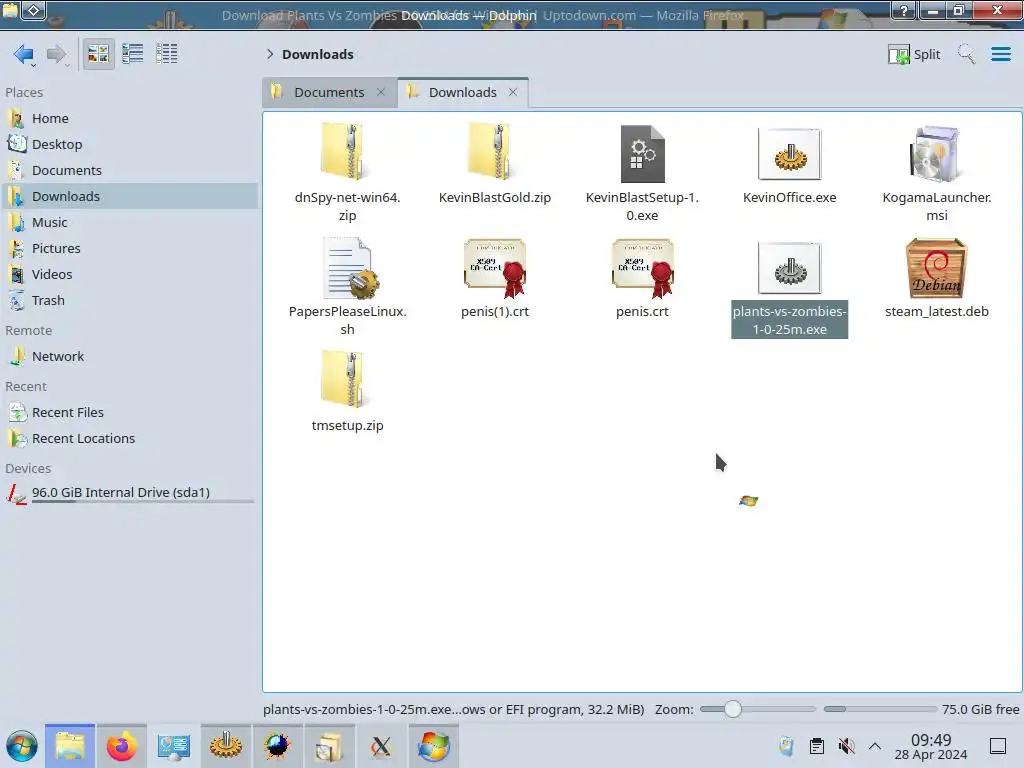This screenshot has width=1024, height=768.
Task: Open Pictures in Places
Action: point(131,249)
